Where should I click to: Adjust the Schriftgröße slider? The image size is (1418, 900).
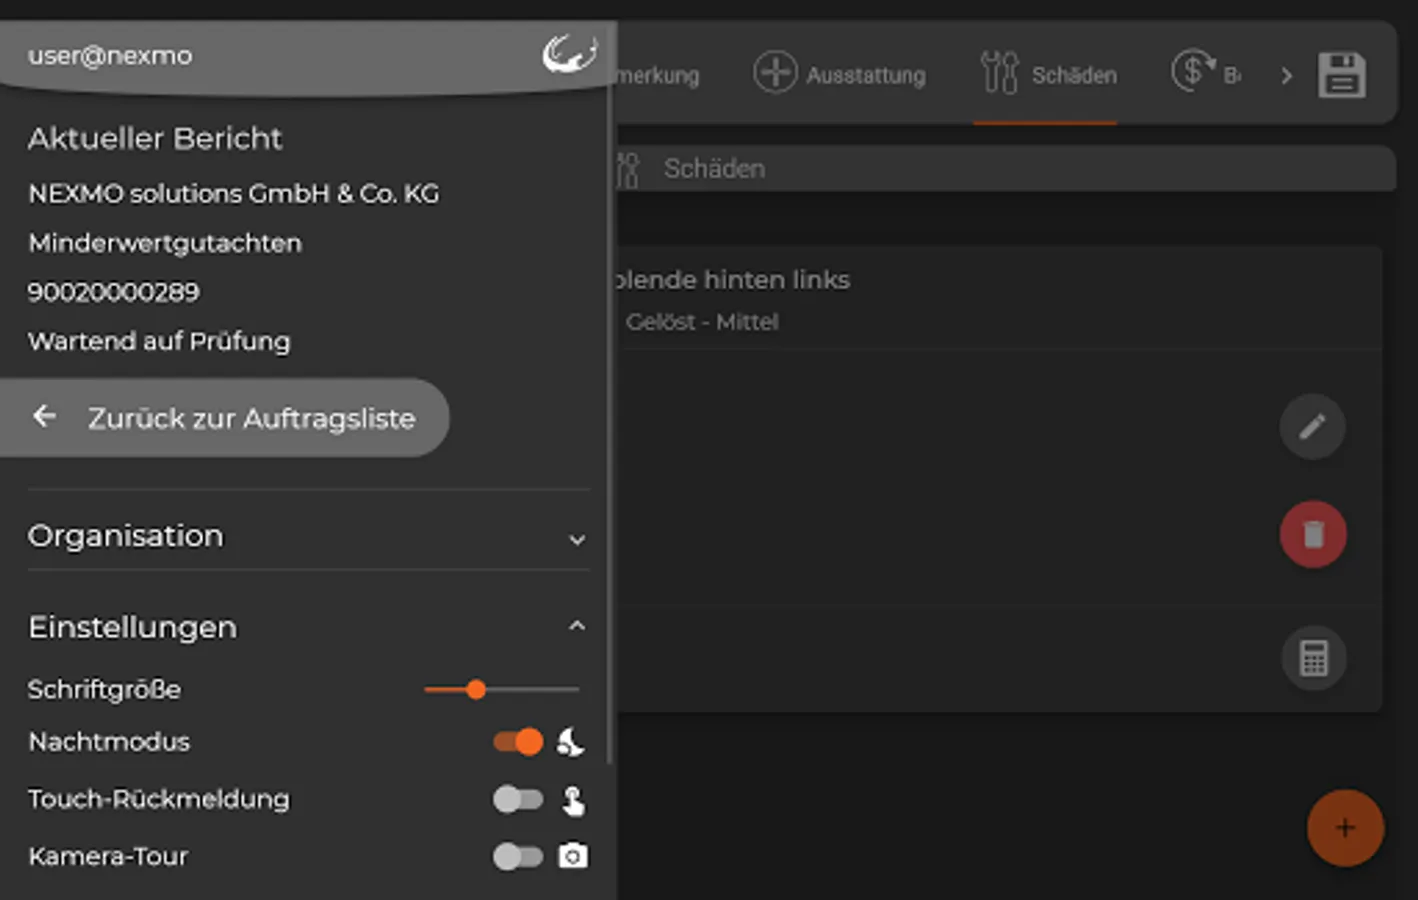click(502, 689)
